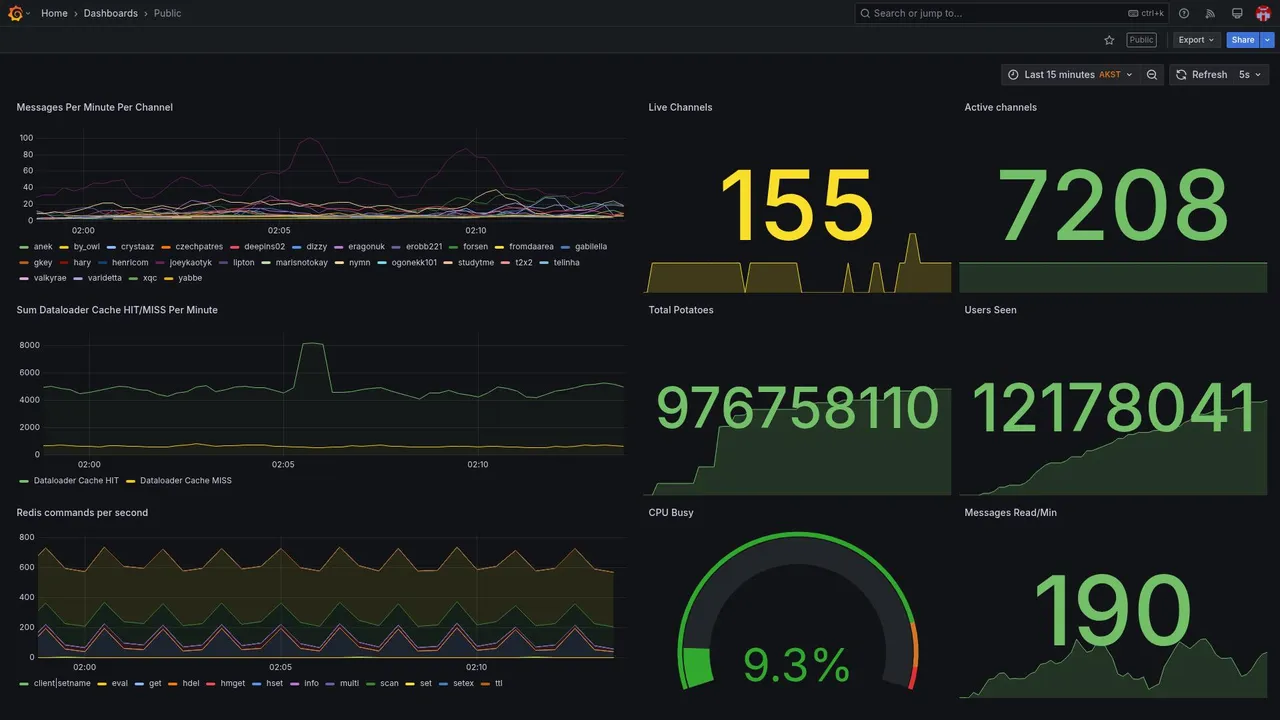Screen dimensions: 1280x720
Task: Open the user profile avatar
Action: coord(1263,13)
